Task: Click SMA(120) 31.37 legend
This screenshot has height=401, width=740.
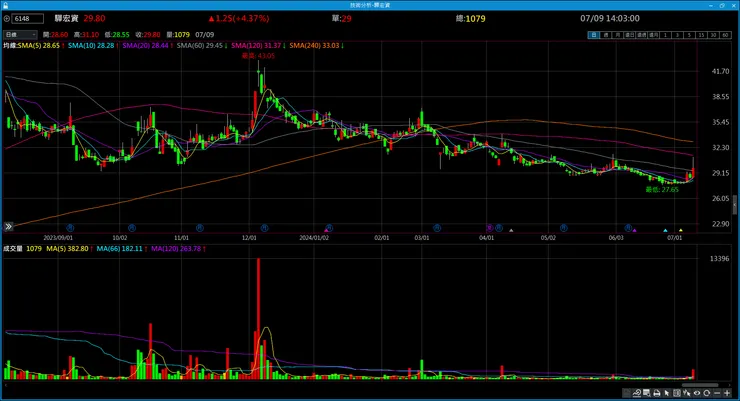Action: tap(259, 46)
